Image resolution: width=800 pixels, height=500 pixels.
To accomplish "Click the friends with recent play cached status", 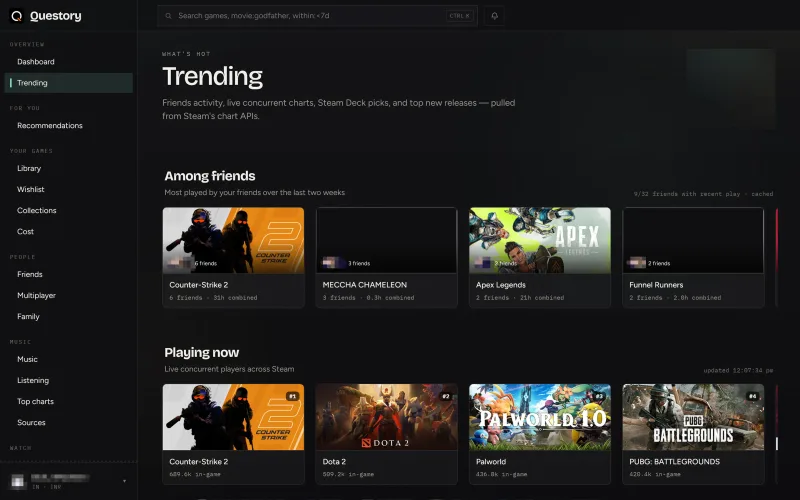I will pos(703,194).
